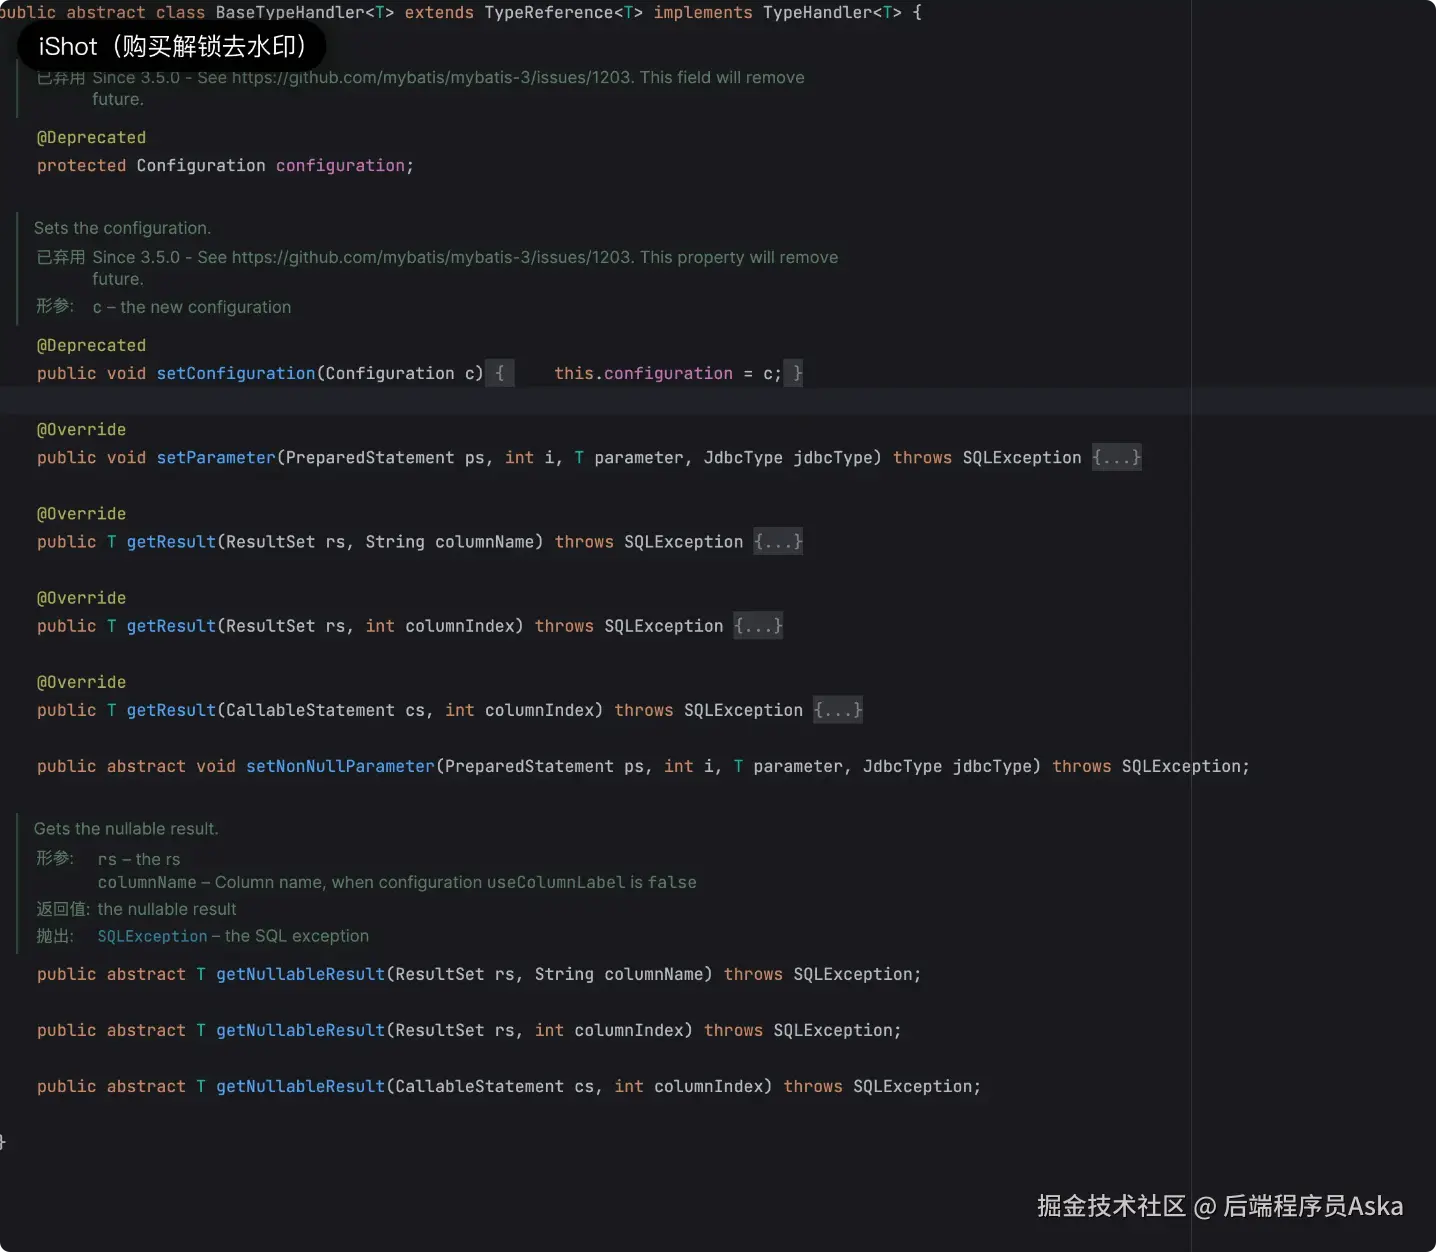This screenshot has height=1252, width=1436.
Task: Click 'the nullable result' return doc text
Action: 167,910
